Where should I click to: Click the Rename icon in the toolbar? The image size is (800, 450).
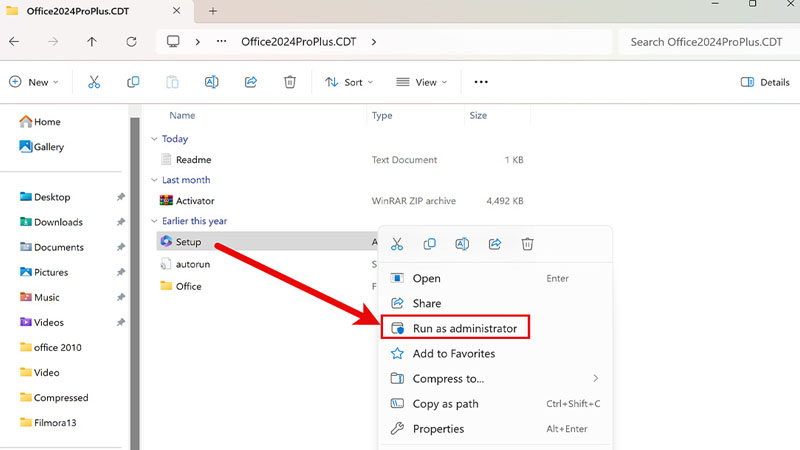(211, 82)
